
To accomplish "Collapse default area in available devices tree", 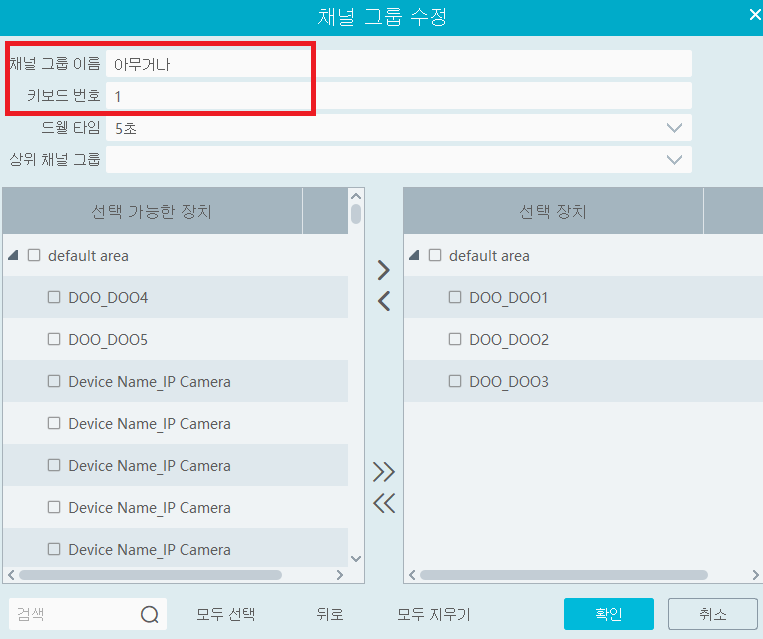I will (x=13, y=256).
